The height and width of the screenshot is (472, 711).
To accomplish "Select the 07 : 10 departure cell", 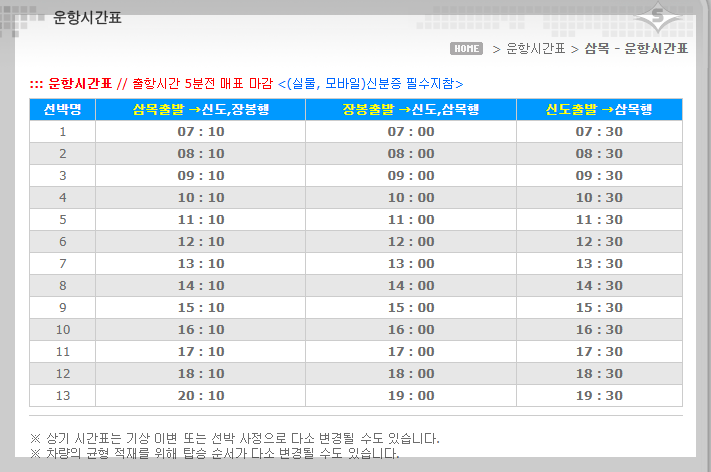I will tap(201, 131).
